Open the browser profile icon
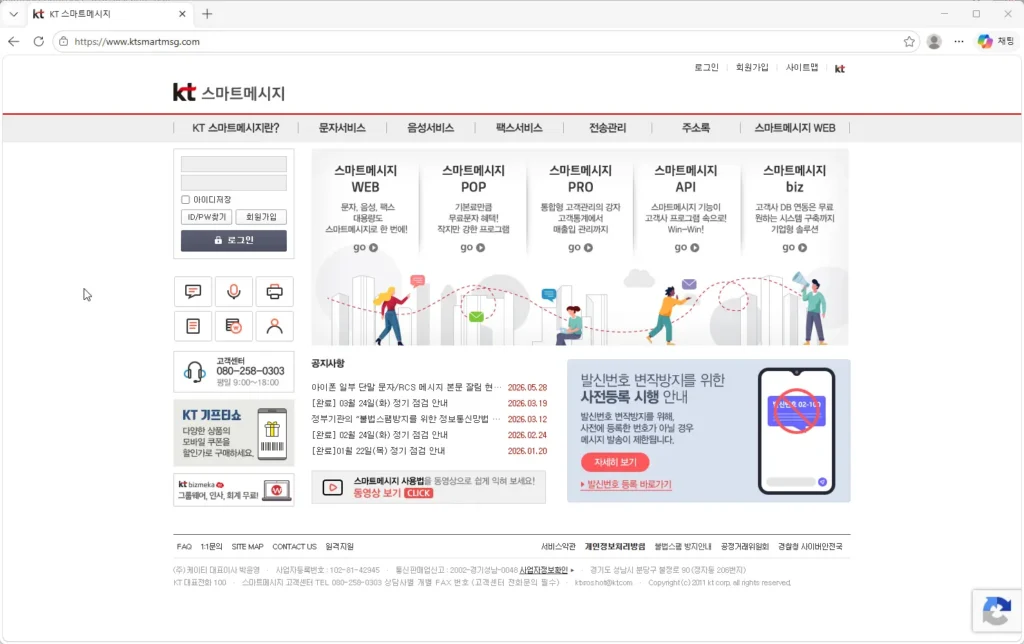 934,41
